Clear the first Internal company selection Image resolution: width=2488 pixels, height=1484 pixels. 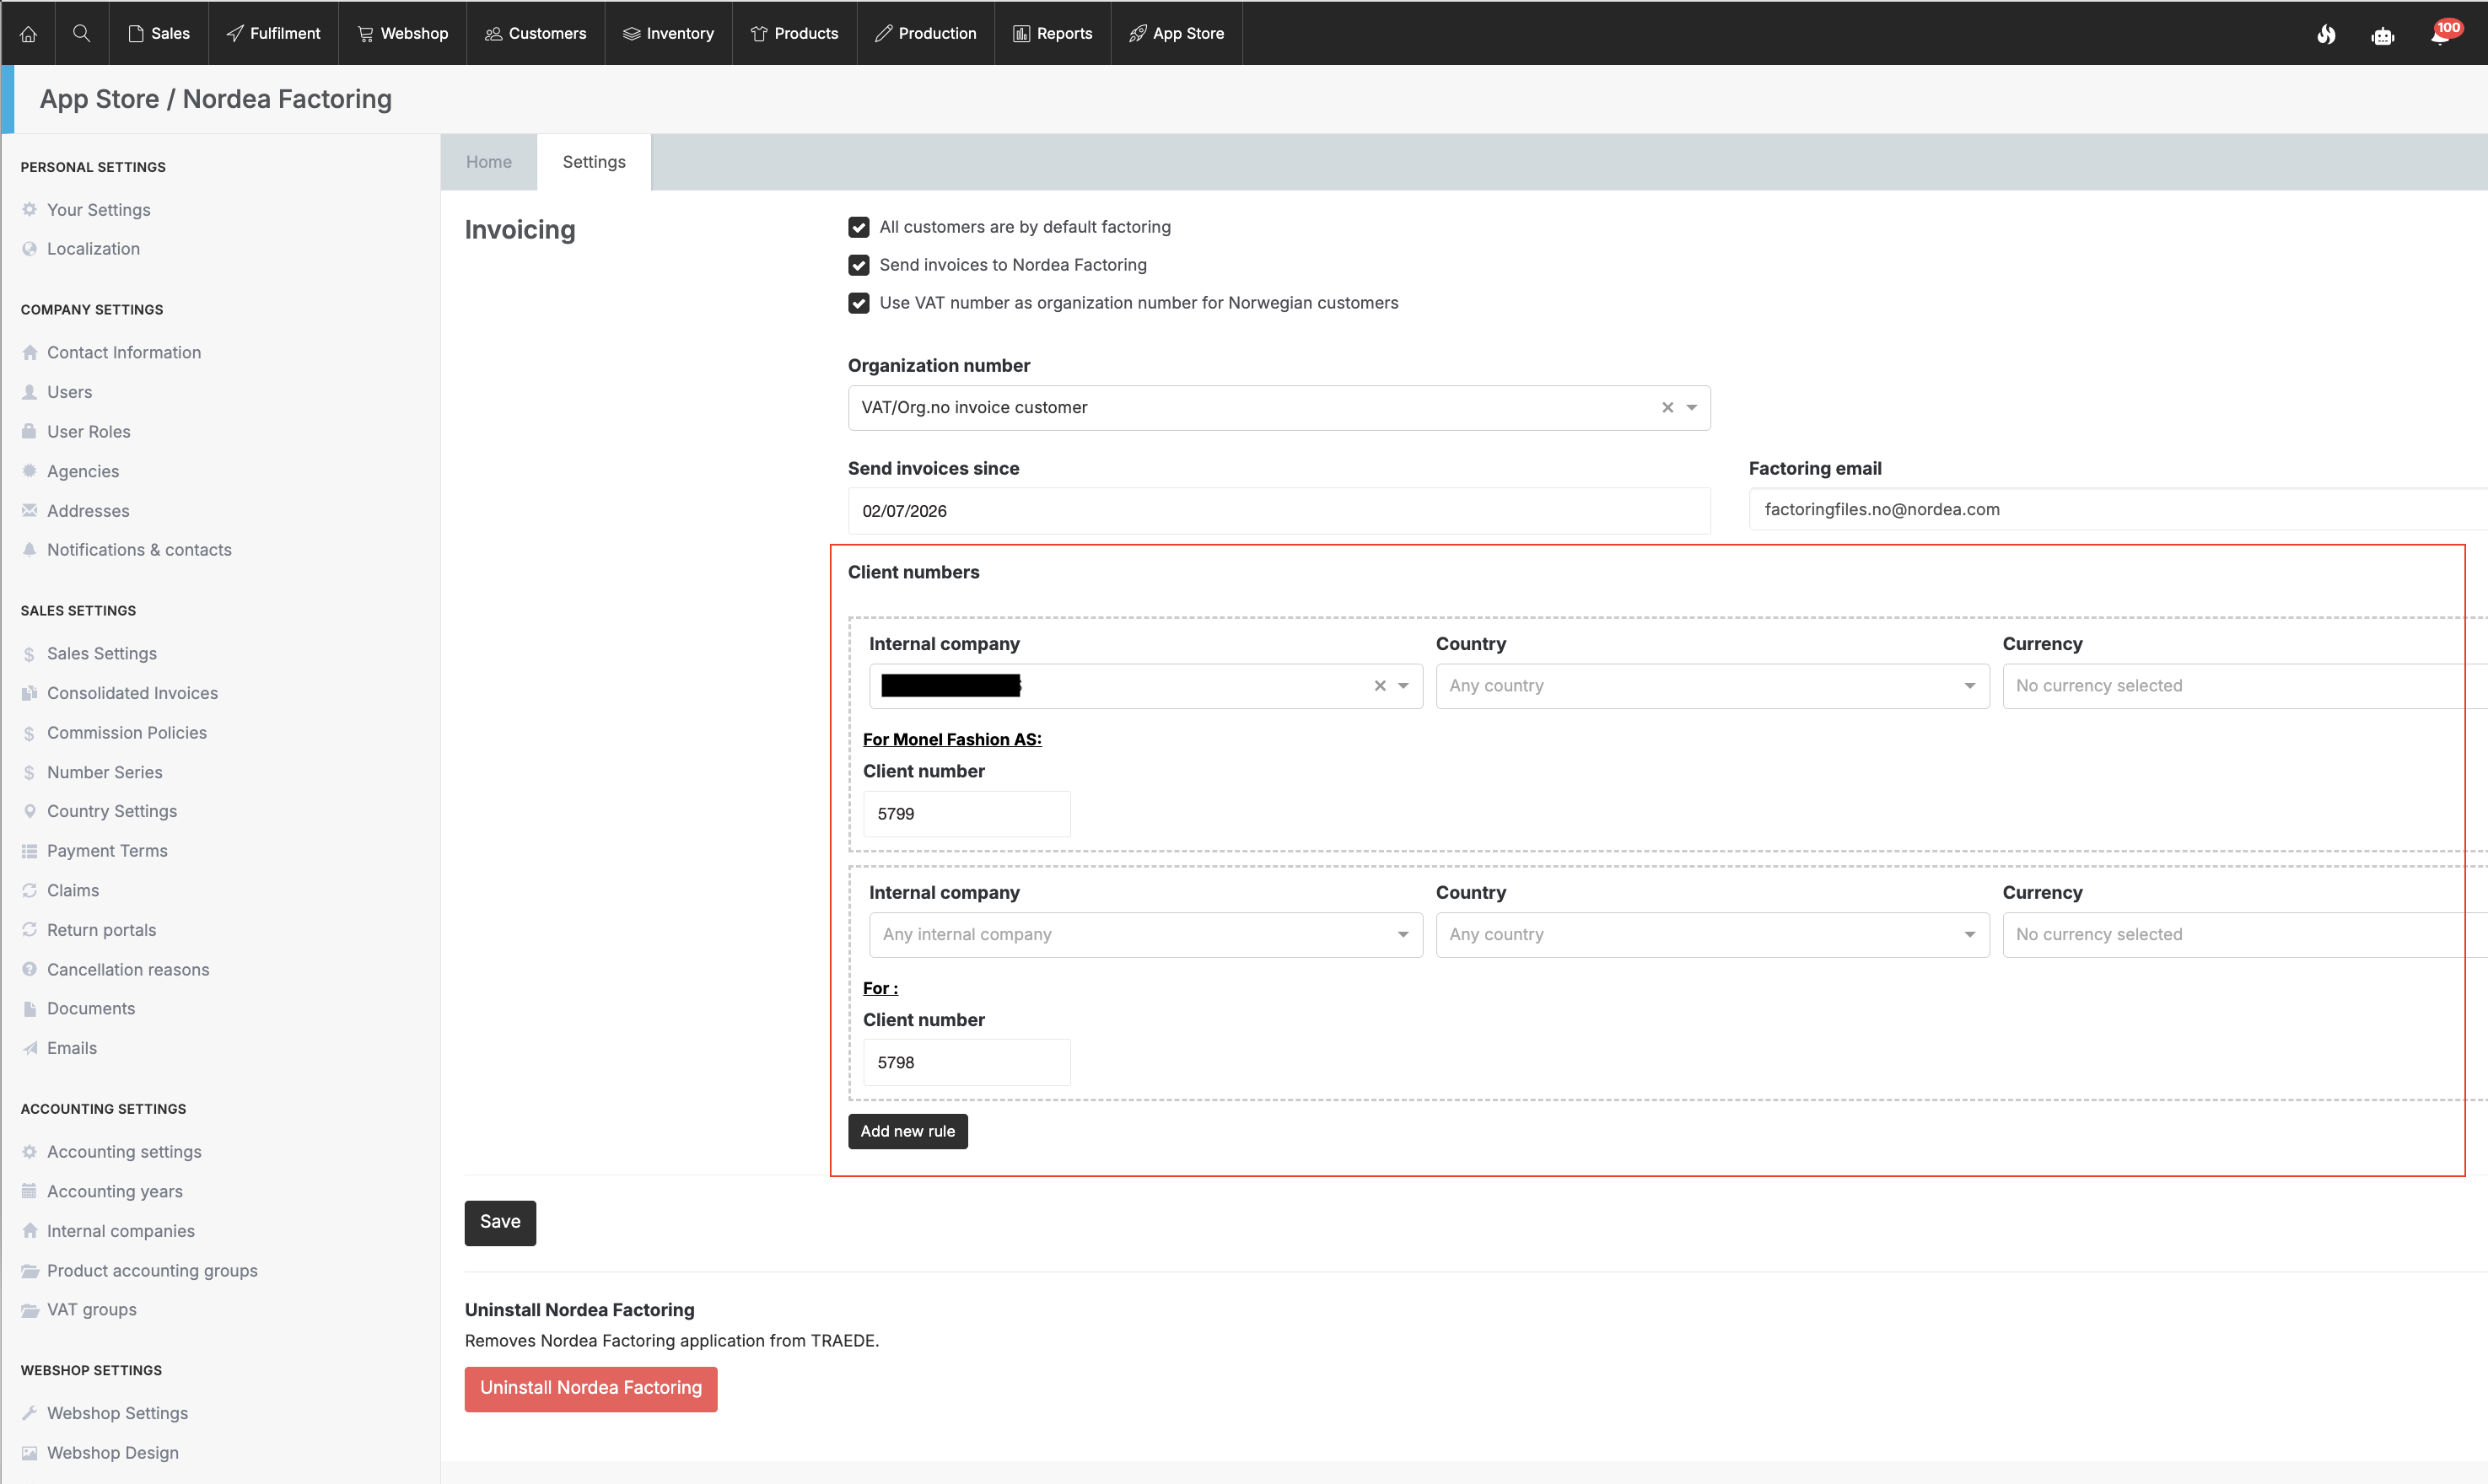[1380, 686]
